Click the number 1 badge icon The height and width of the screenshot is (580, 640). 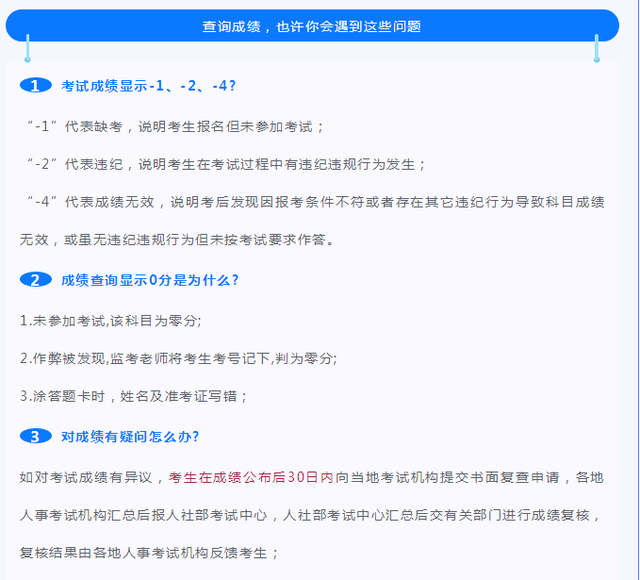pos(36,85)
